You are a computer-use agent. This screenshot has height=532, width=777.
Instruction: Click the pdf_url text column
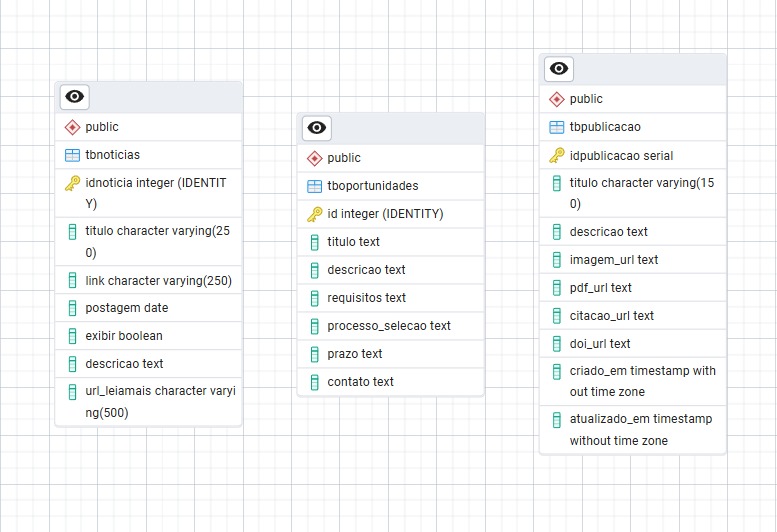(x=600, y=288)
